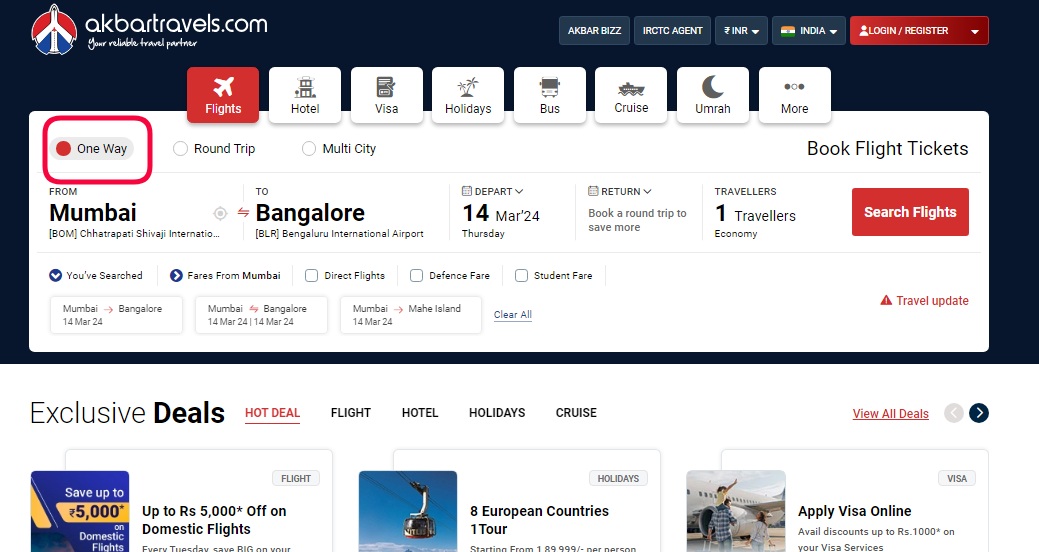Select recent search Mumbai to Bangalore one-way
The height and width of the screenshot is (552, 1039).
coord(117,315)
